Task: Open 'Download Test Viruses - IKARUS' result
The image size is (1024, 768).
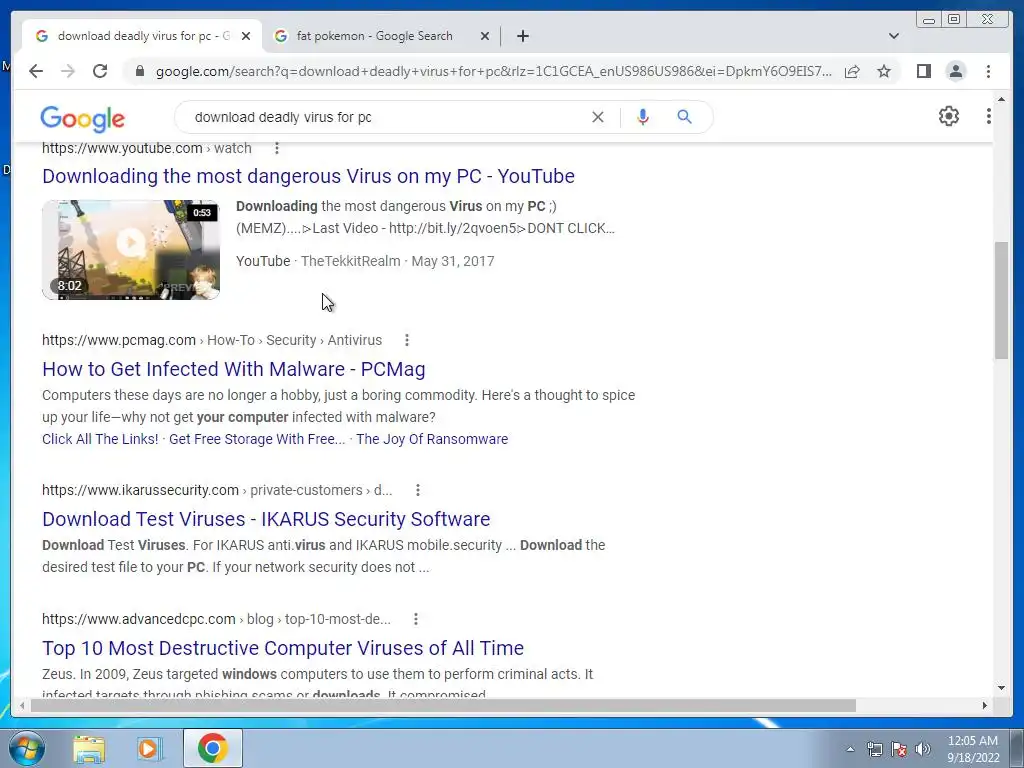Action: tap(266, 519)
